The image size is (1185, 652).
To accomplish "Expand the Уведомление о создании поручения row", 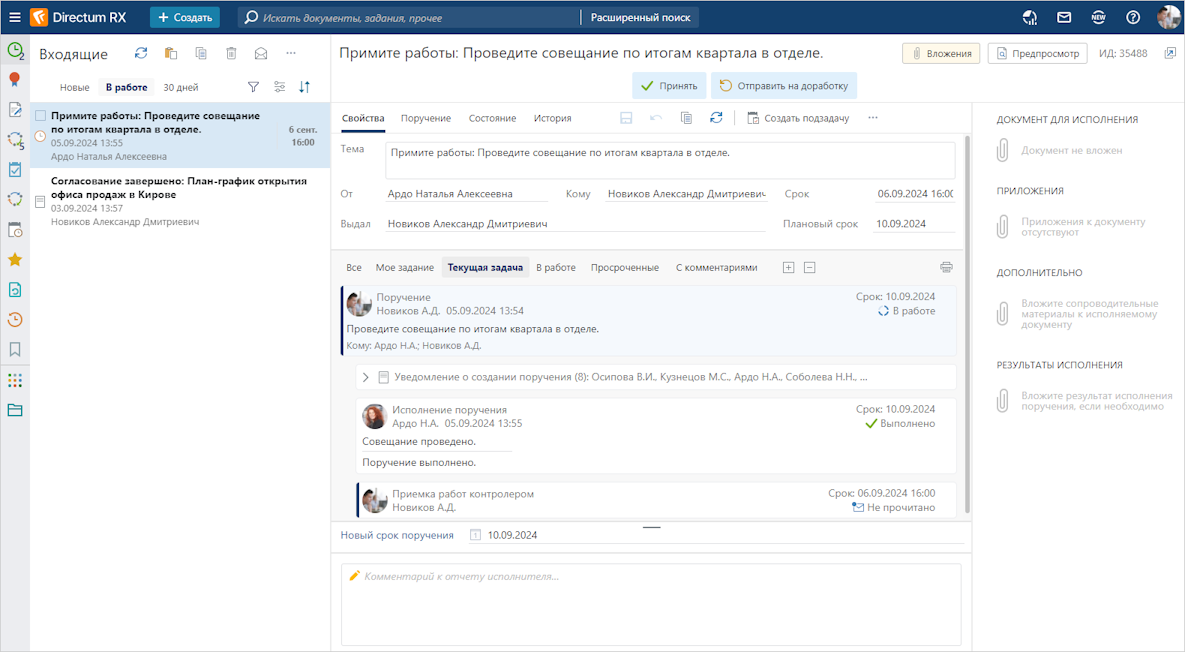I will (x=366, y=378).
